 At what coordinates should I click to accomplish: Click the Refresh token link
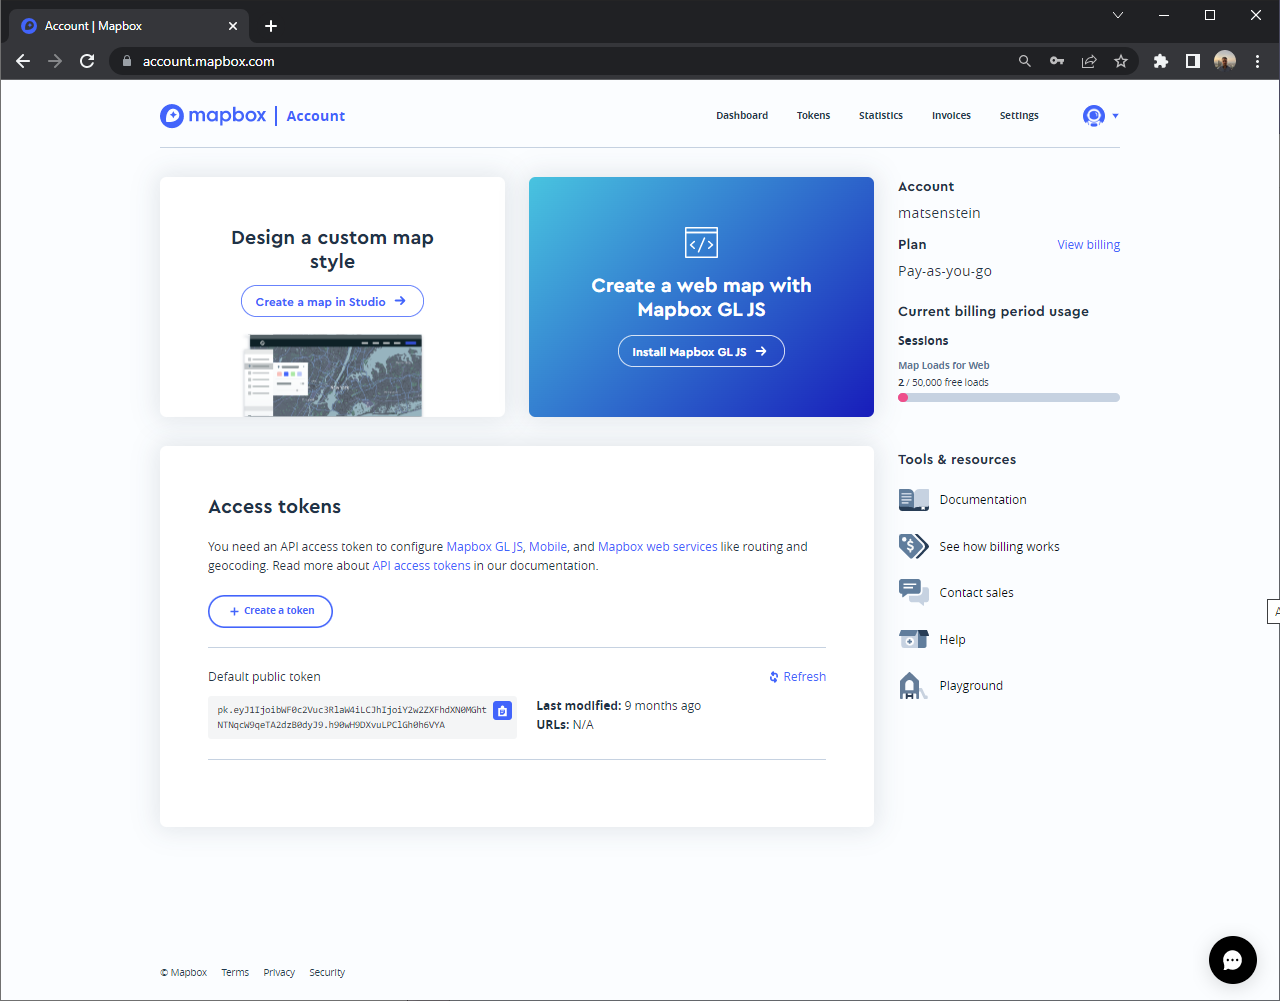[797, 677]
